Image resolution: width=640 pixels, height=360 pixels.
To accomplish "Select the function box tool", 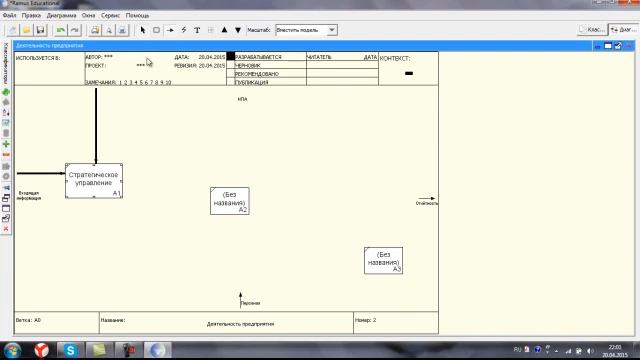I will (x=156, y=30).
